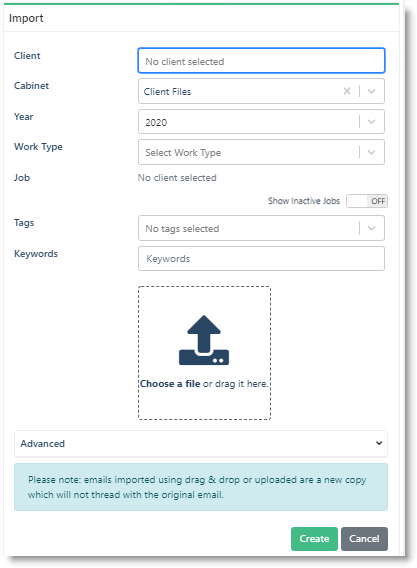This screenshot has height=568, width=417.
Task: Open the Year 2020 dropdown
Action: pos(261,122)
